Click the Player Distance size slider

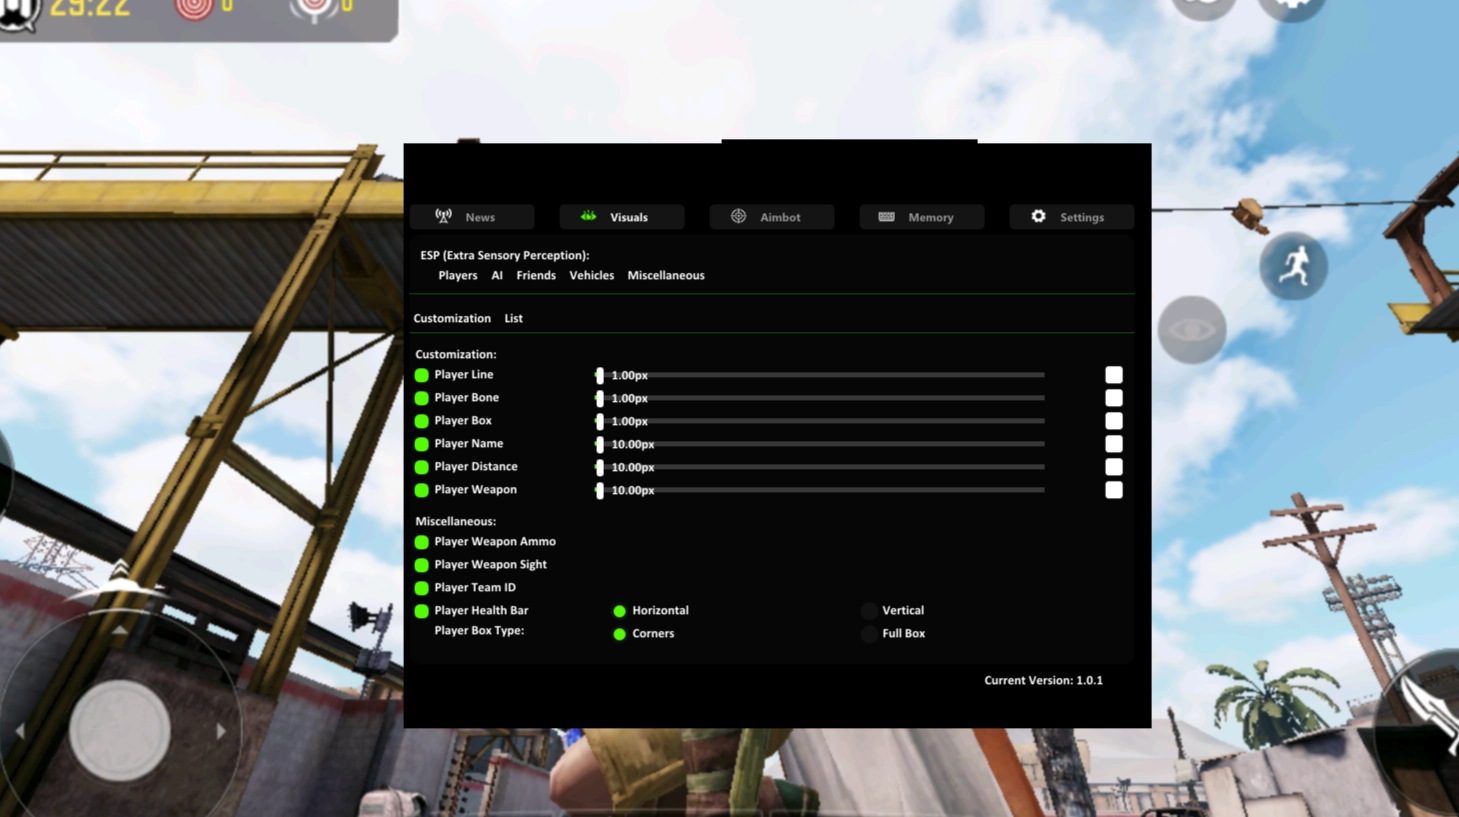pos(820,467)
